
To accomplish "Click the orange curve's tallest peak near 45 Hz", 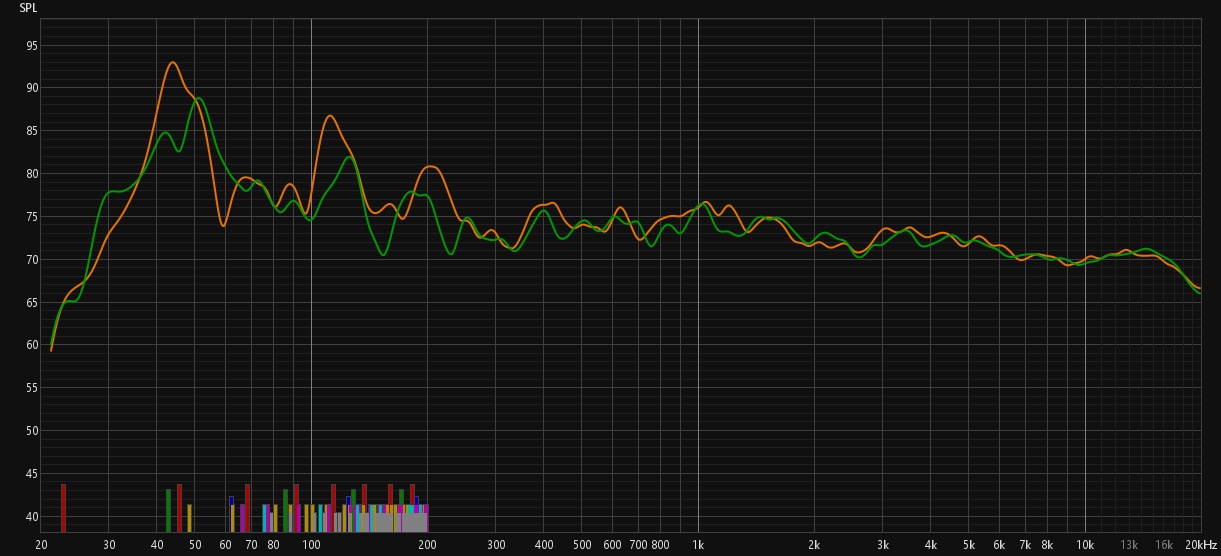I will pyautogui.click(x=173, y=63).
